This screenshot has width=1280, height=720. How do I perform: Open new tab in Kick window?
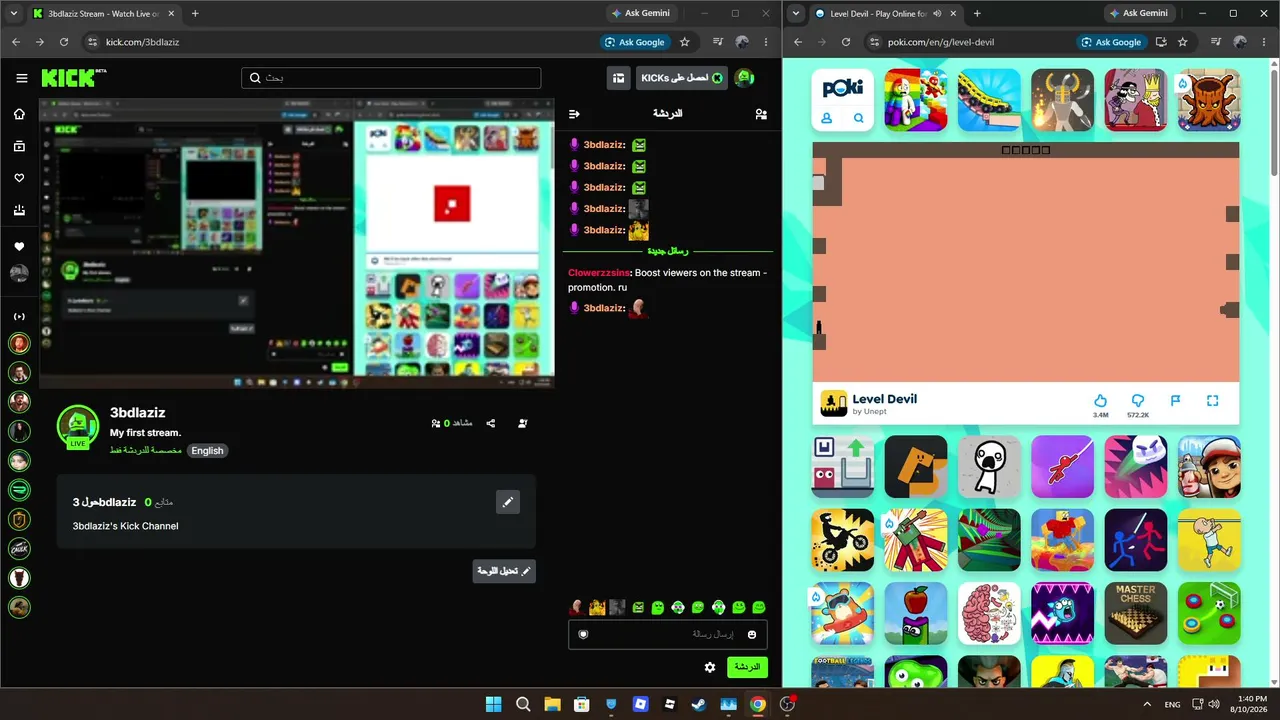click(195, 14)
